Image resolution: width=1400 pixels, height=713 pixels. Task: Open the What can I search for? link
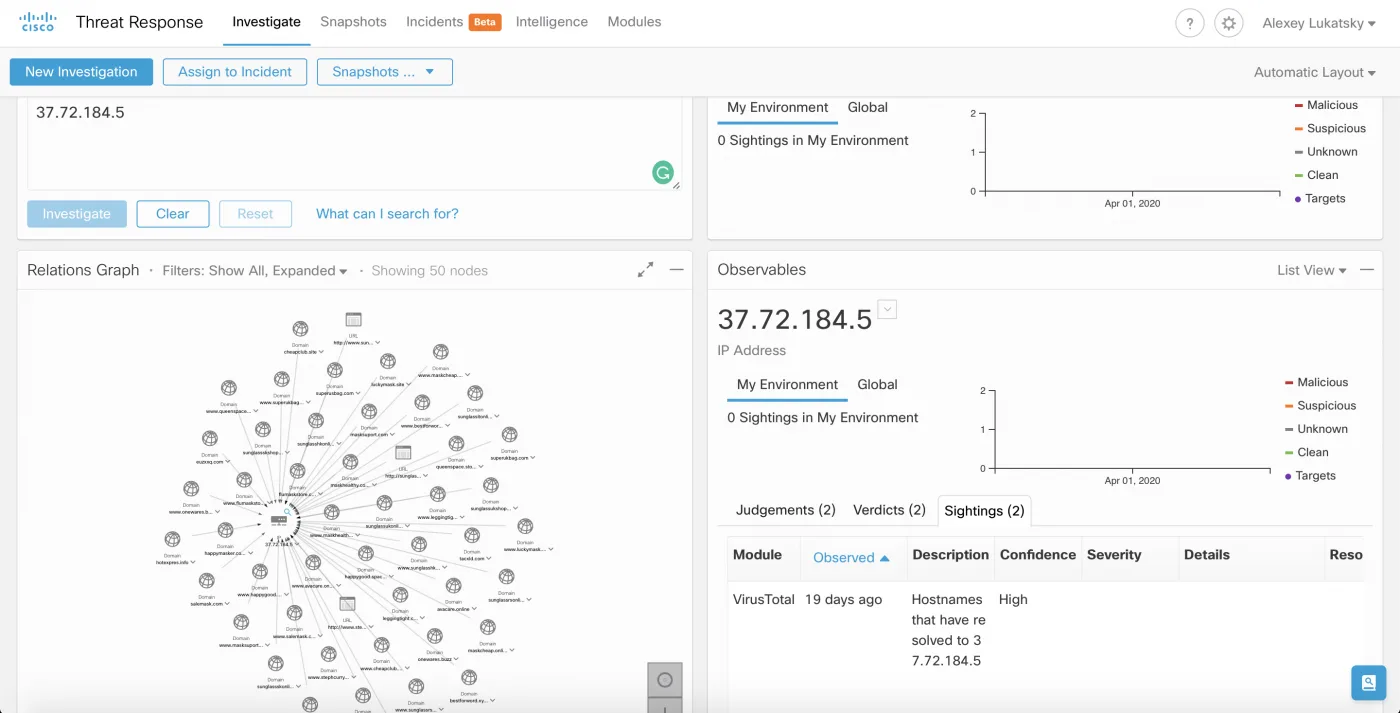[387, 214]
